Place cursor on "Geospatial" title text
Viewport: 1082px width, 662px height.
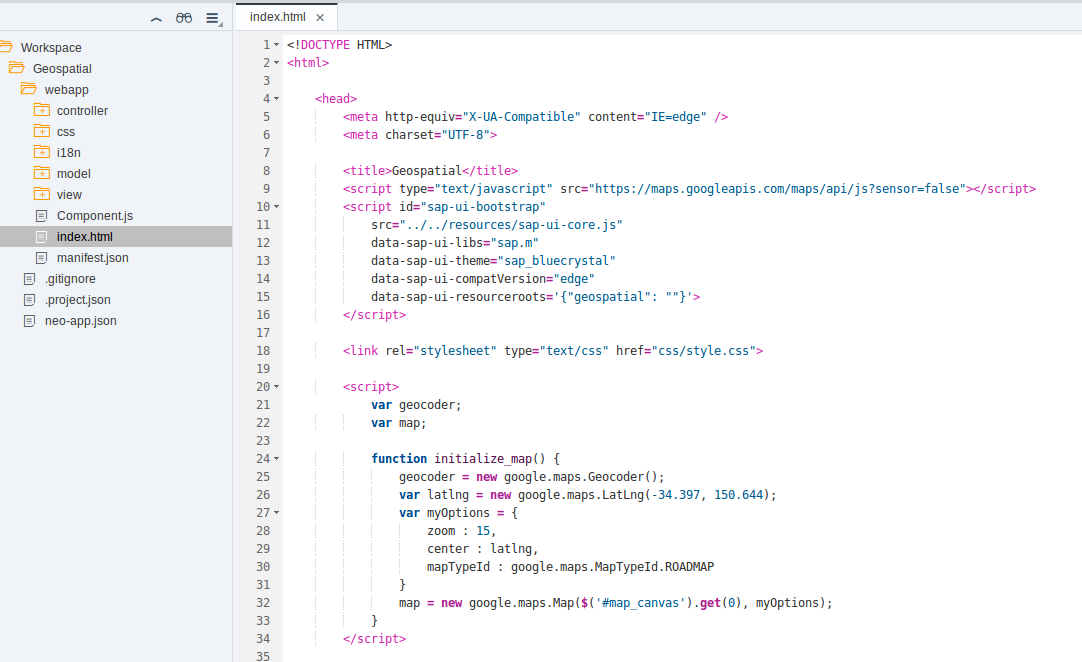click(x=426, y=171)
